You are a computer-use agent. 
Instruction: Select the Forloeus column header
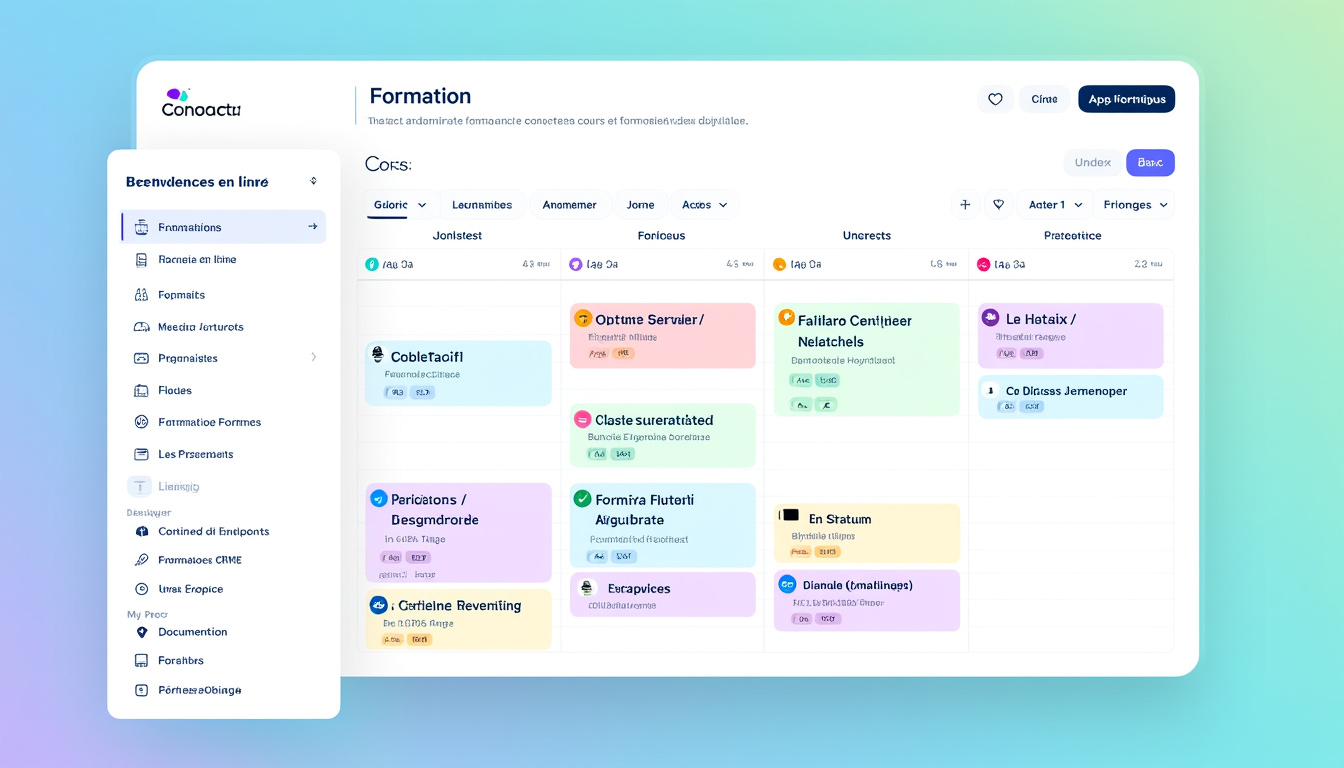point(661,236)
